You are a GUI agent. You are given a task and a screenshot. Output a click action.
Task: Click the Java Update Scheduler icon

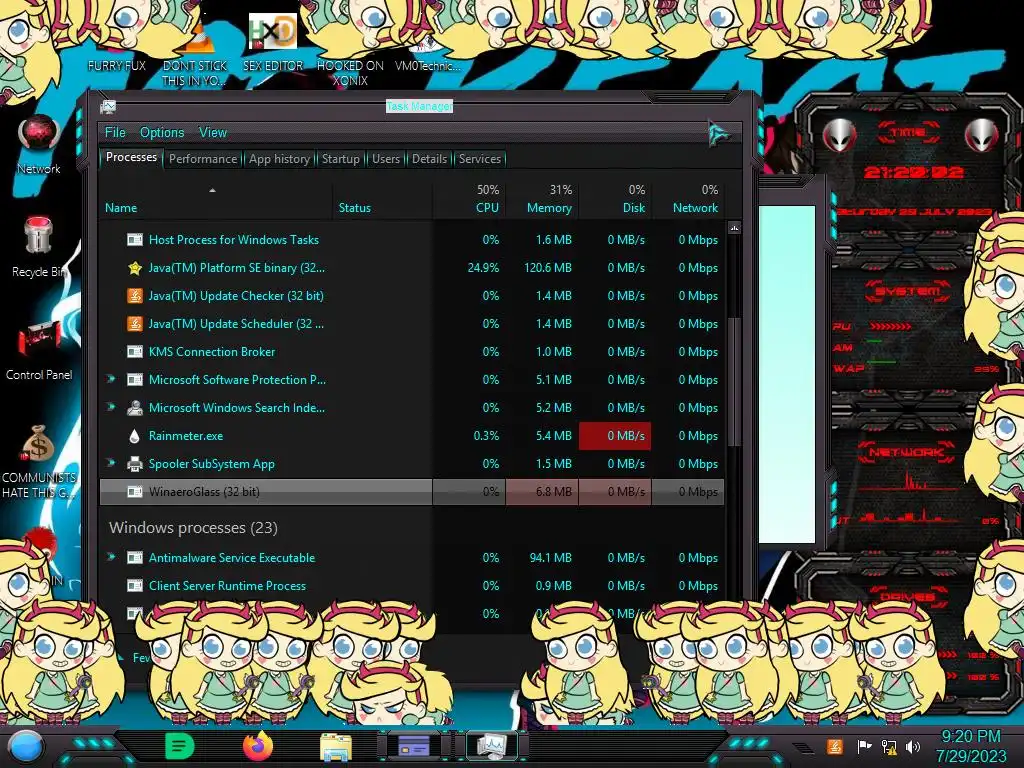135,324
